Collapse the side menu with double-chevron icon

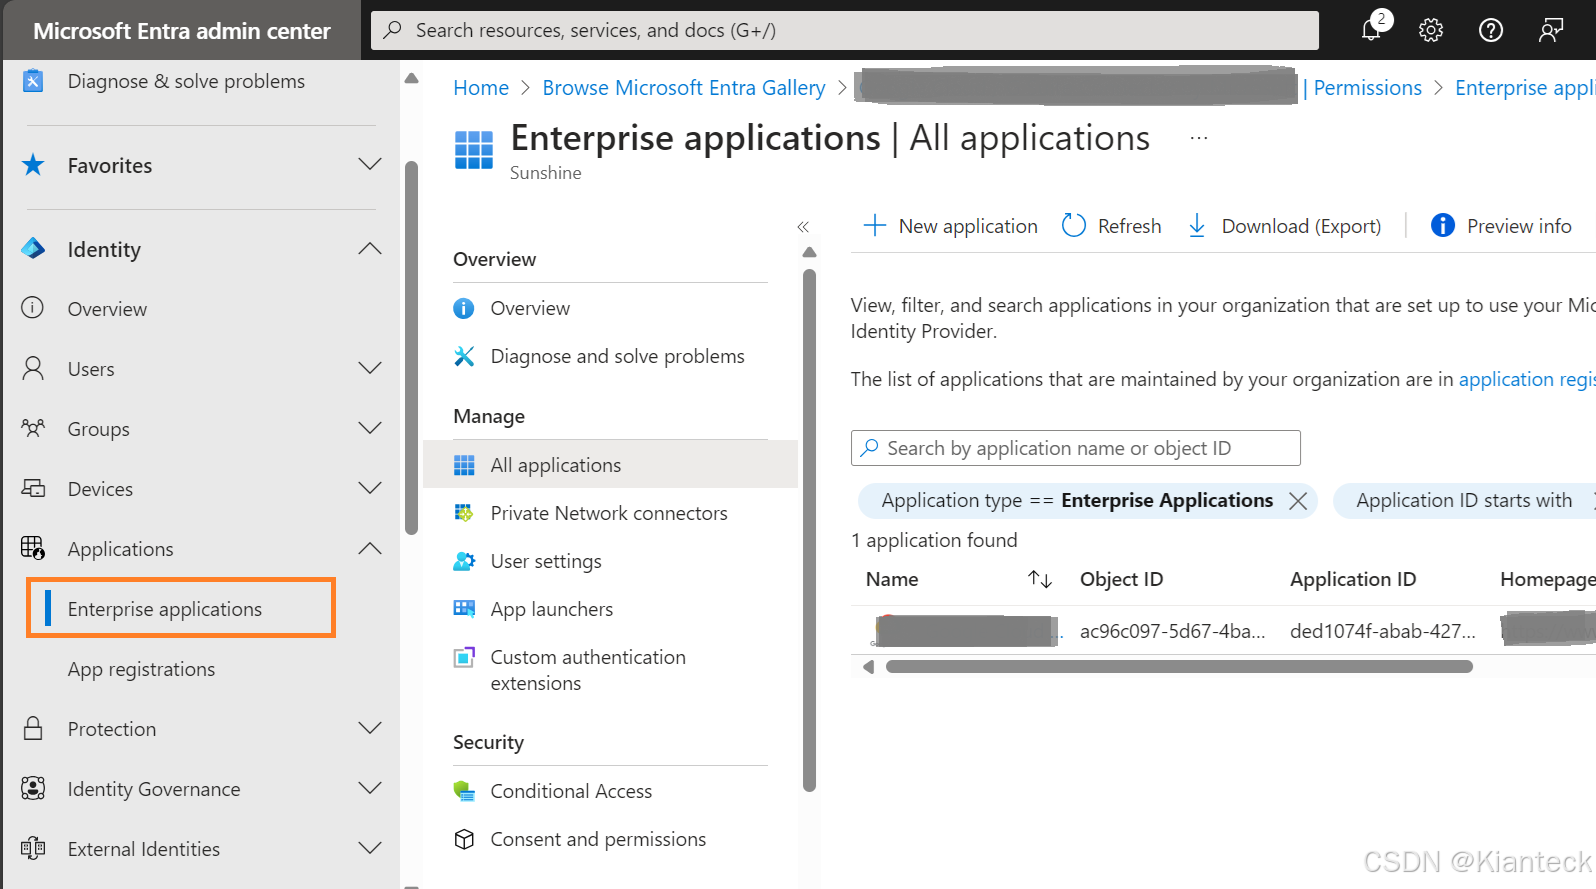click(803, 227)
